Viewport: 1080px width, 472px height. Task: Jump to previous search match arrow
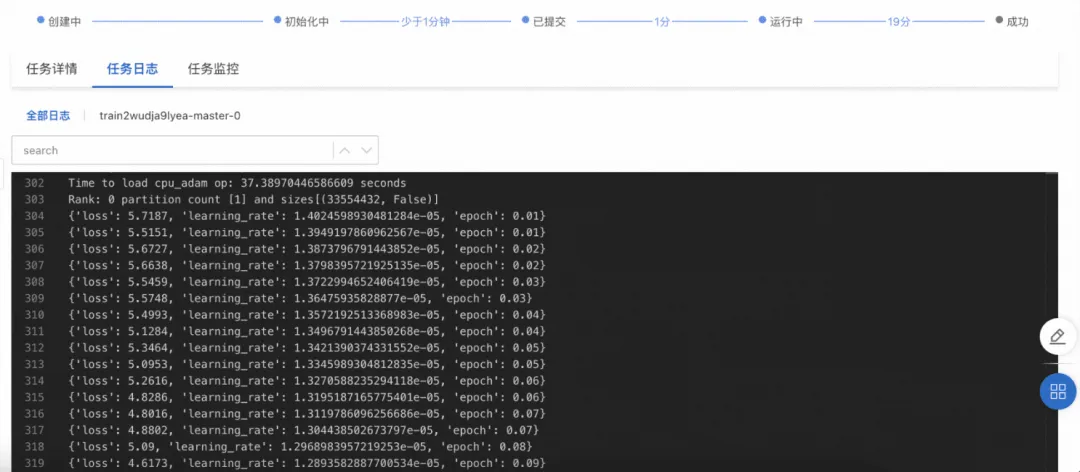click(345, 150)
